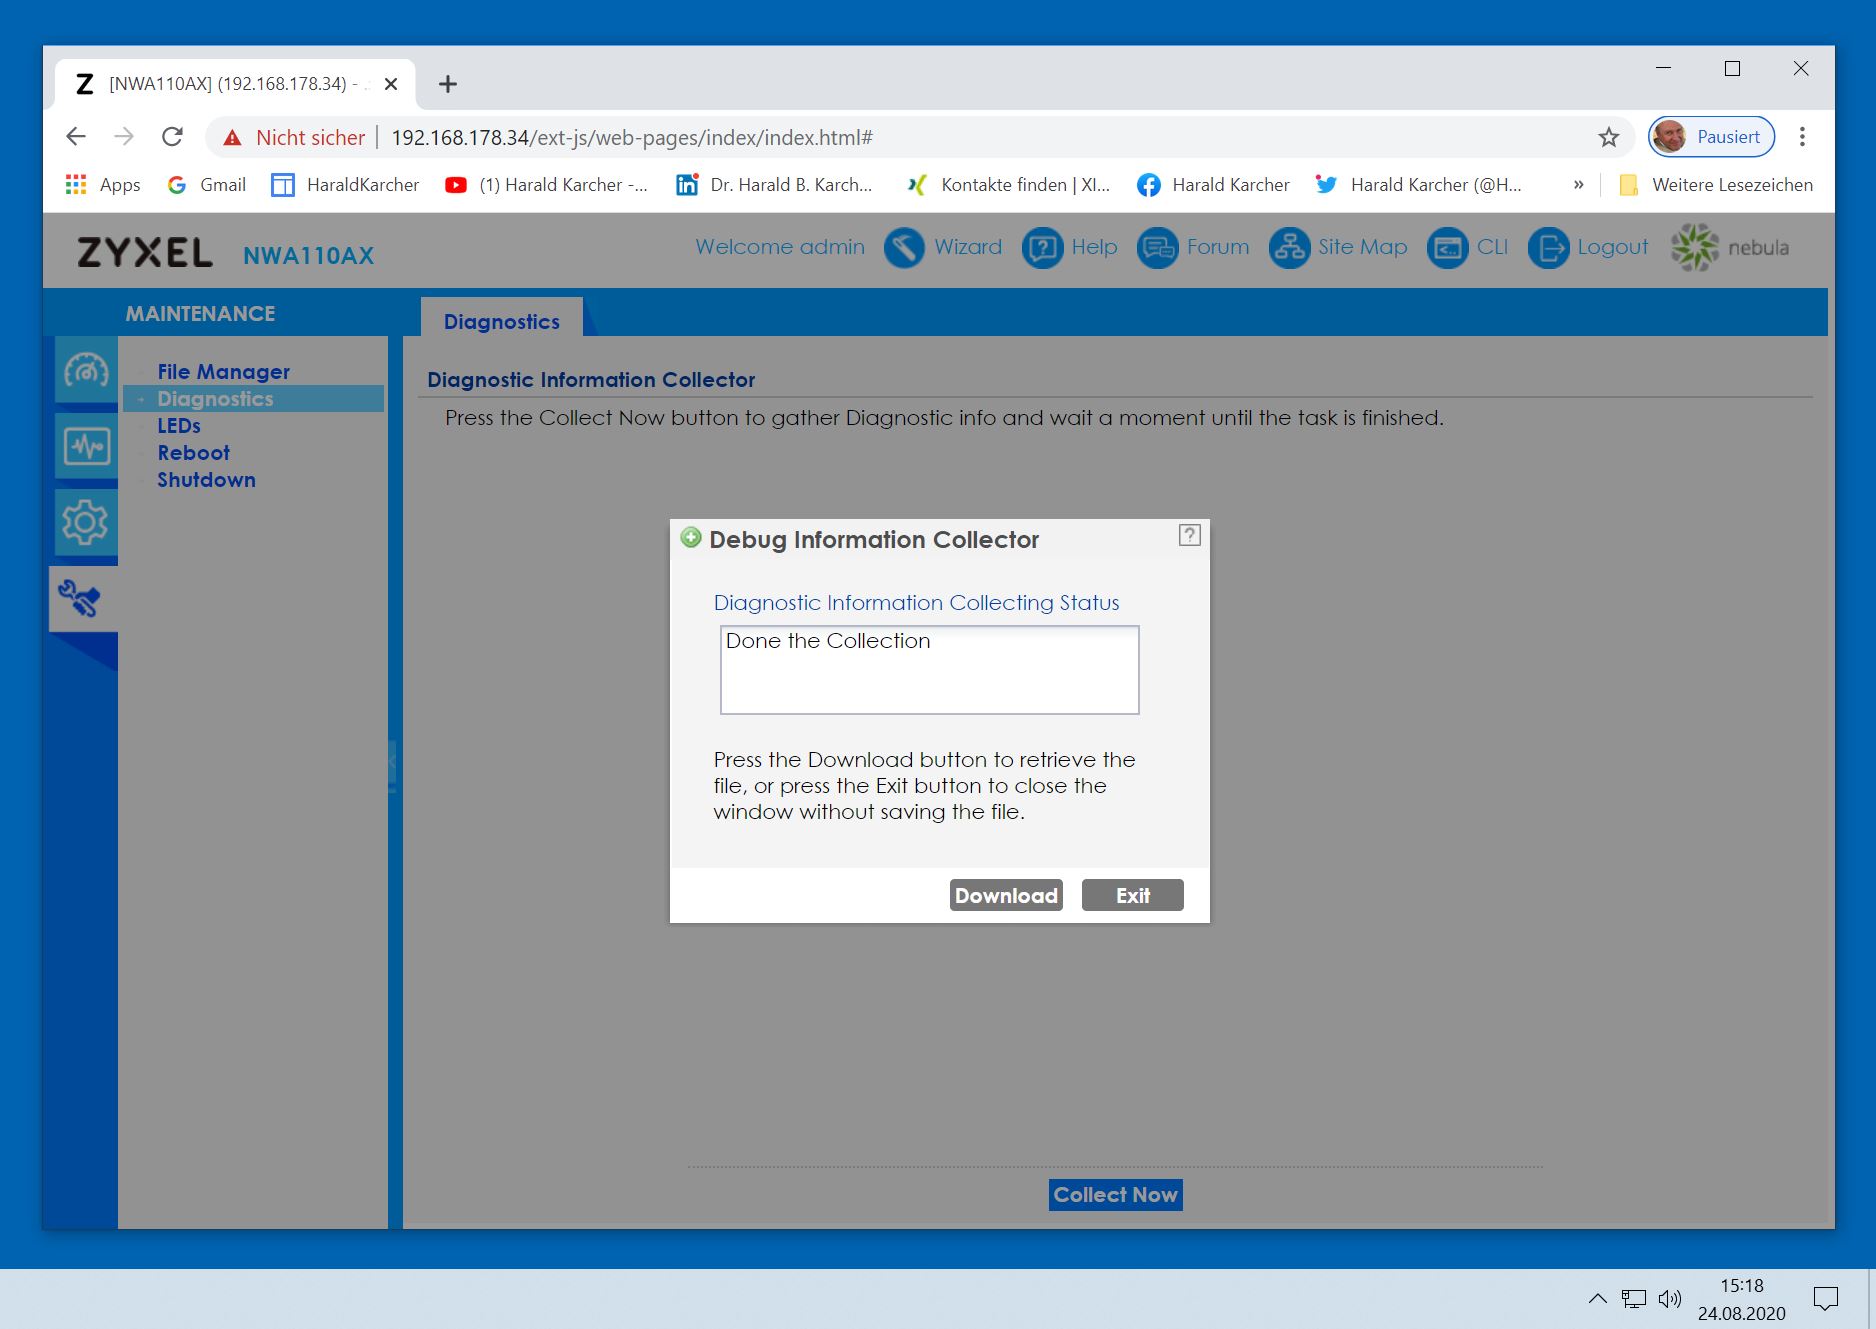Image resolution: width=1876 pixels, height=1329 pixels.
Task: Open the Forum link
Action: point(1218,247)
